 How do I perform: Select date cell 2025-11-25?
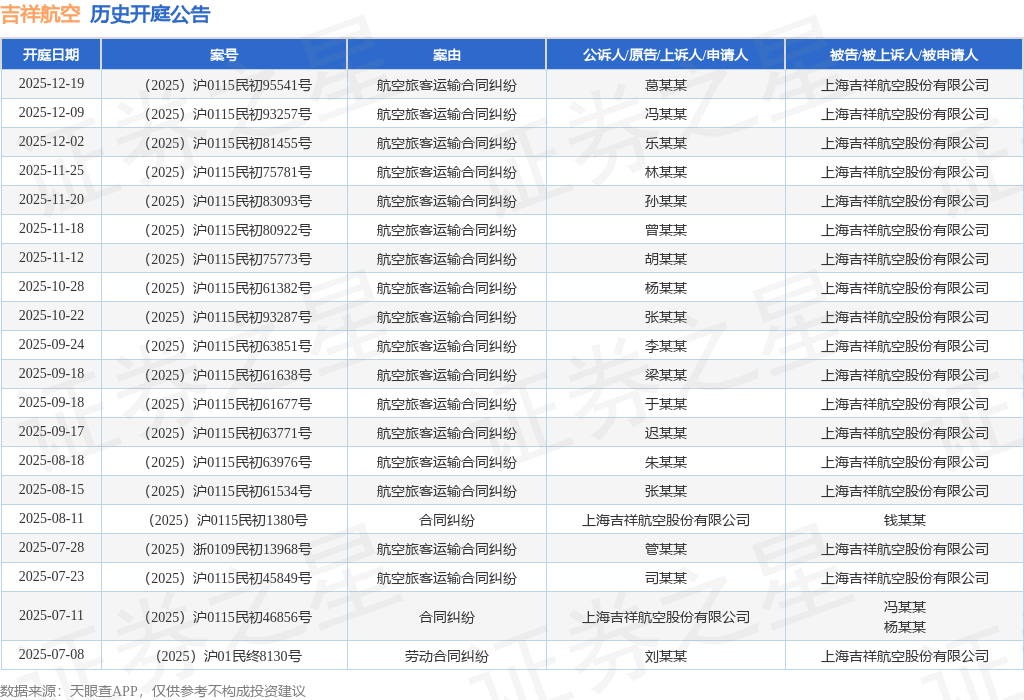pyautogui.click(x=51, y=170)
